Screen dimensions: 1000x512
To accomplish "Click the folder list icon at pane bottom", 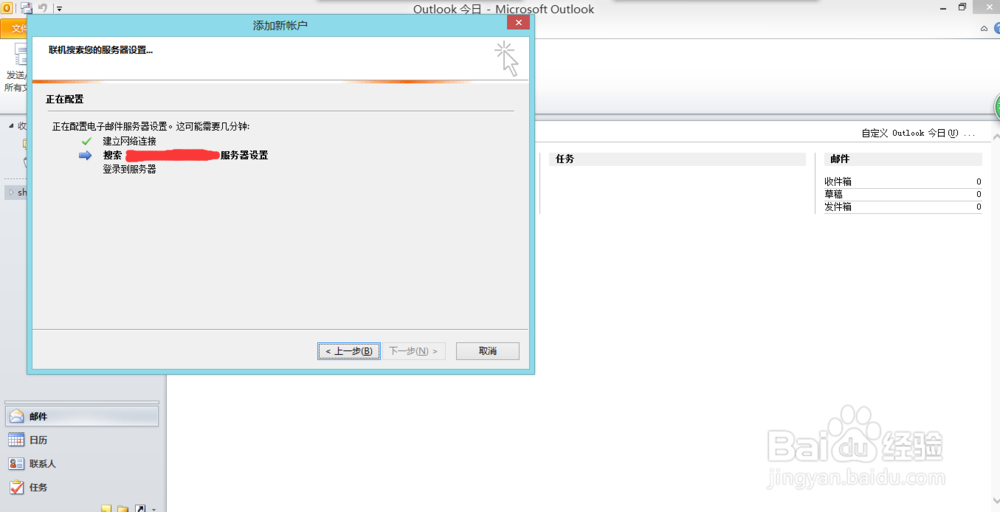I will point(122,508).
